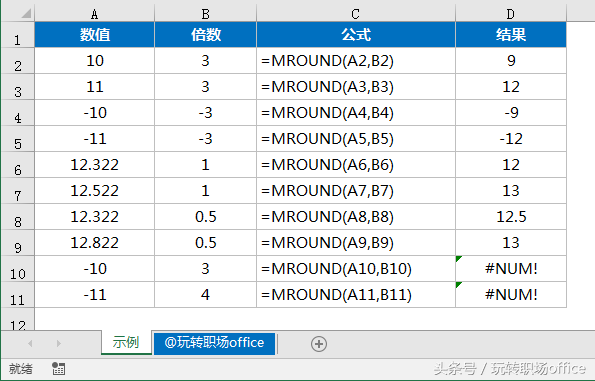
Task: Select column B header
Action: click(x=205, y=14)
